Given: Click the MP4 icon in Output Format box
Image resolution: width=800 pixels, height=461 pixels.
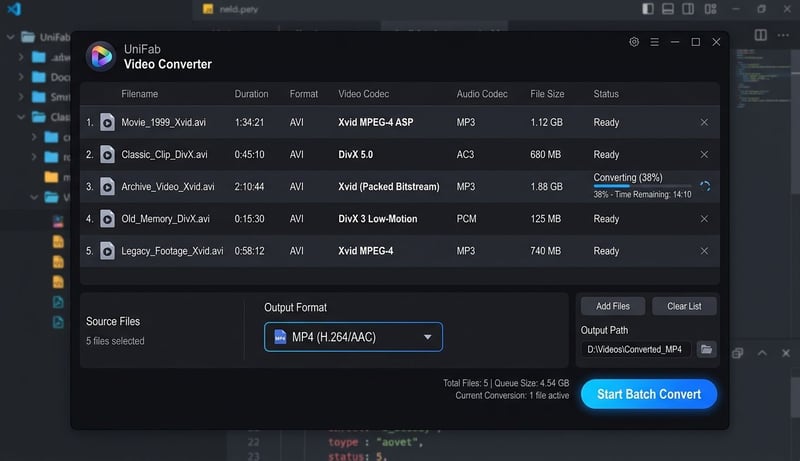Looking at the screenshot, I should (280, 337).
